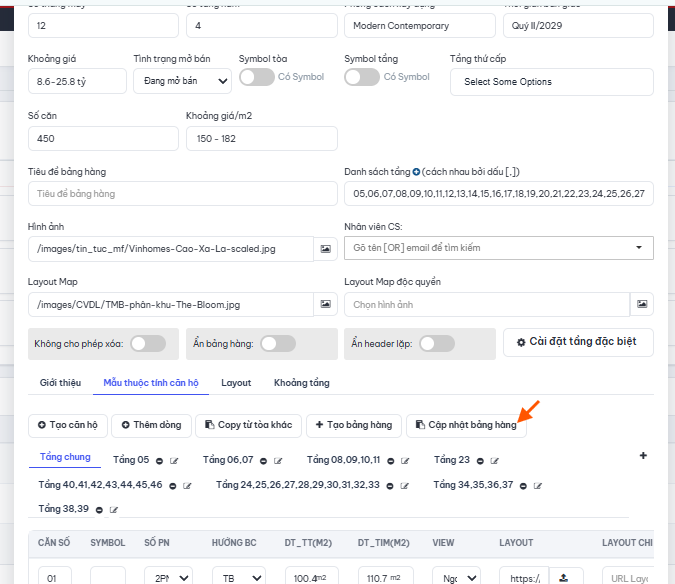The width and height of the screenshot is (675, 584).
Task: Click upload icon next to Layout URL field
Action: click(564, 578)
